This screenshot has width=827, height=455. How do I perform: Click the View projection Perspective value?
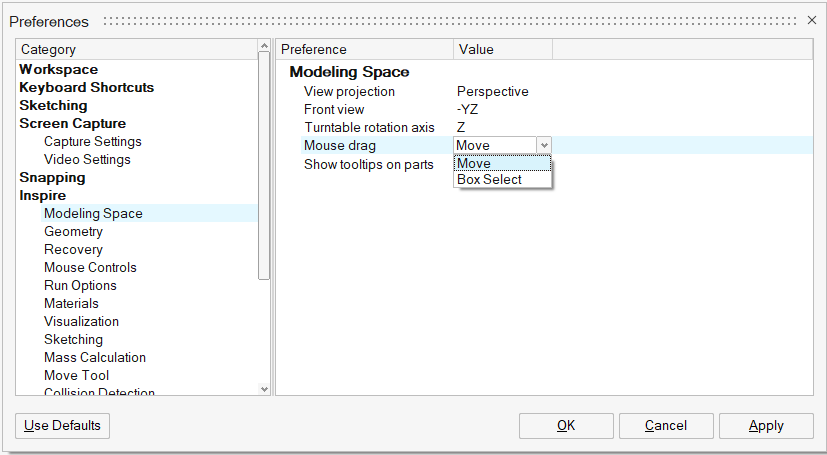click(x=493, y=91)
